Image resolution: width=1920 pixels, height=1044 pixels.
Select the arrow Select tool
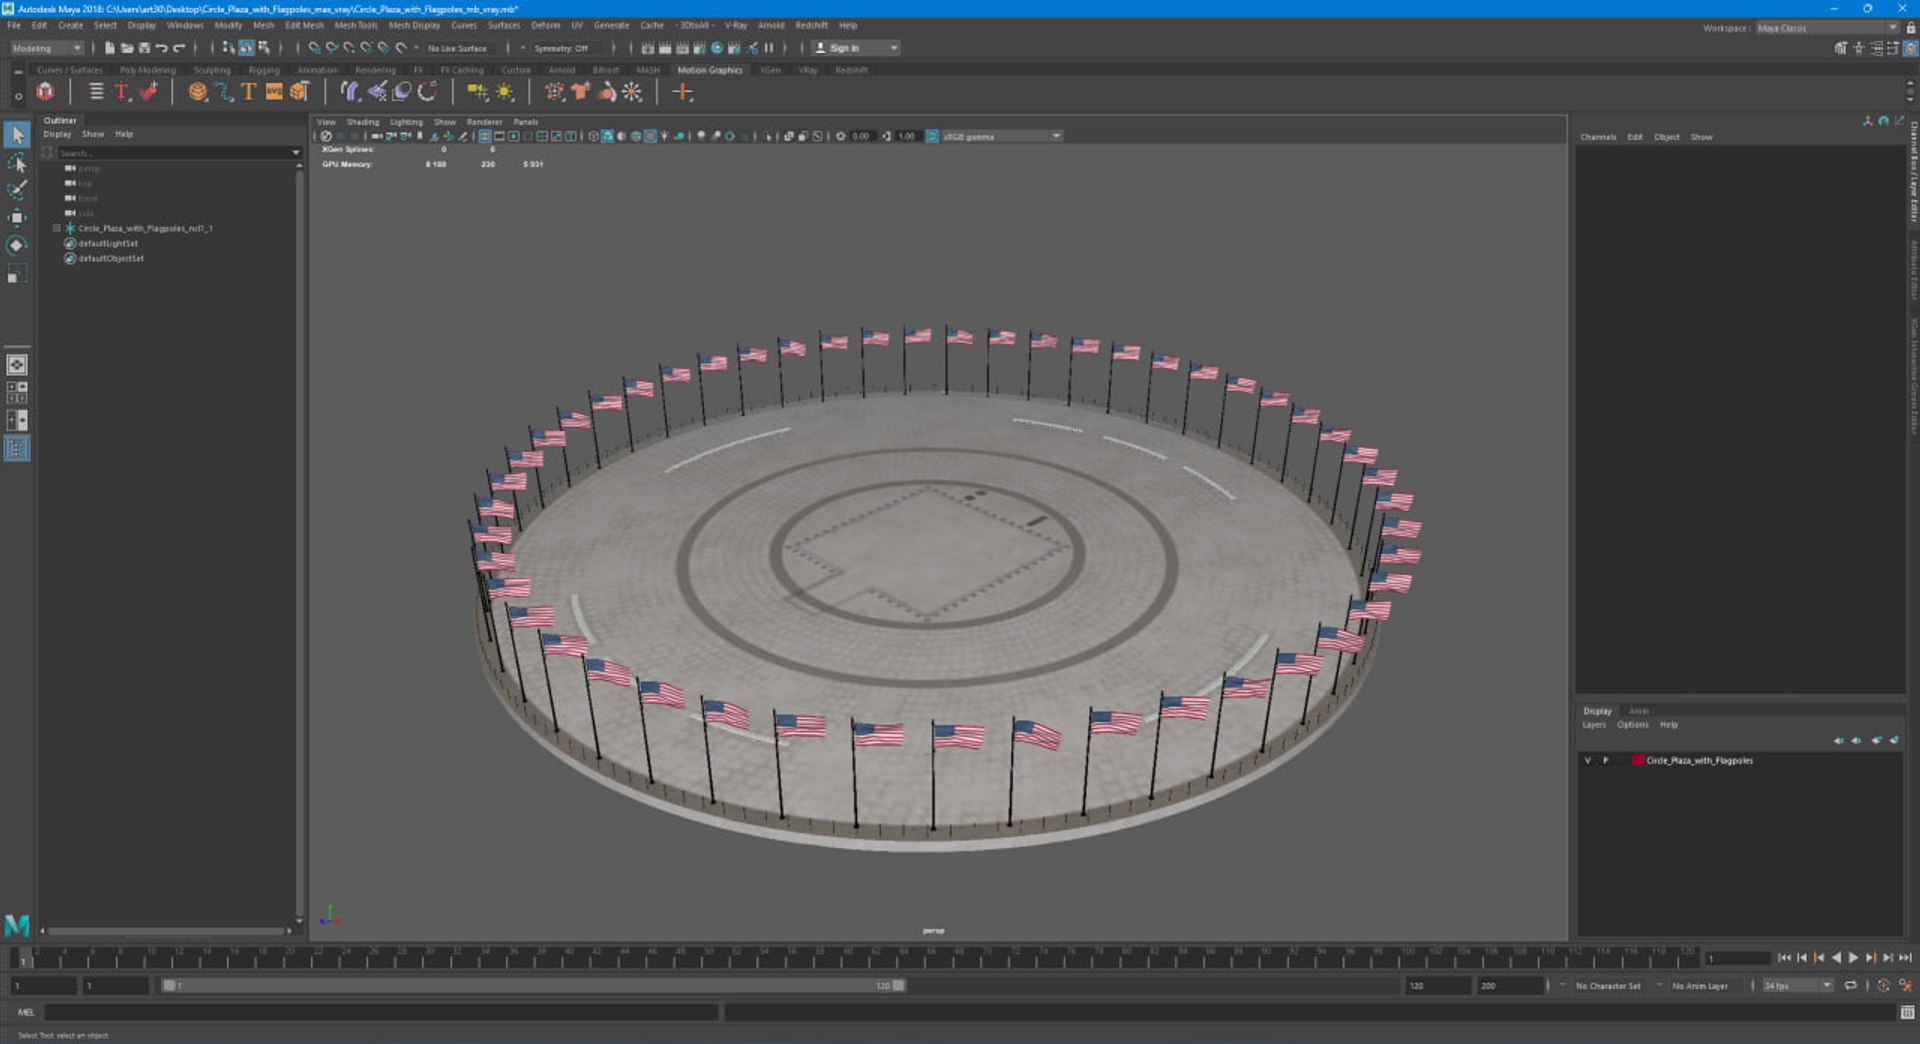(17, 134)
